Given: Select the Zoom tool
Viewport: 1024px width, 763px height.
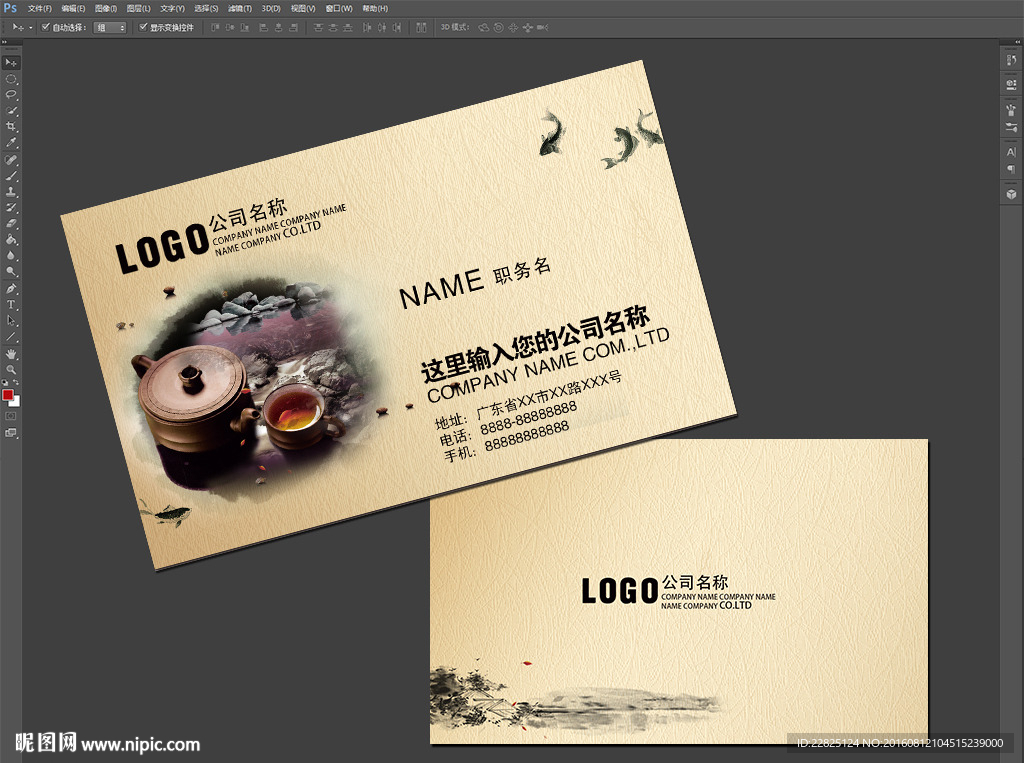Looking at the screenshot, I should coord(11,370).
